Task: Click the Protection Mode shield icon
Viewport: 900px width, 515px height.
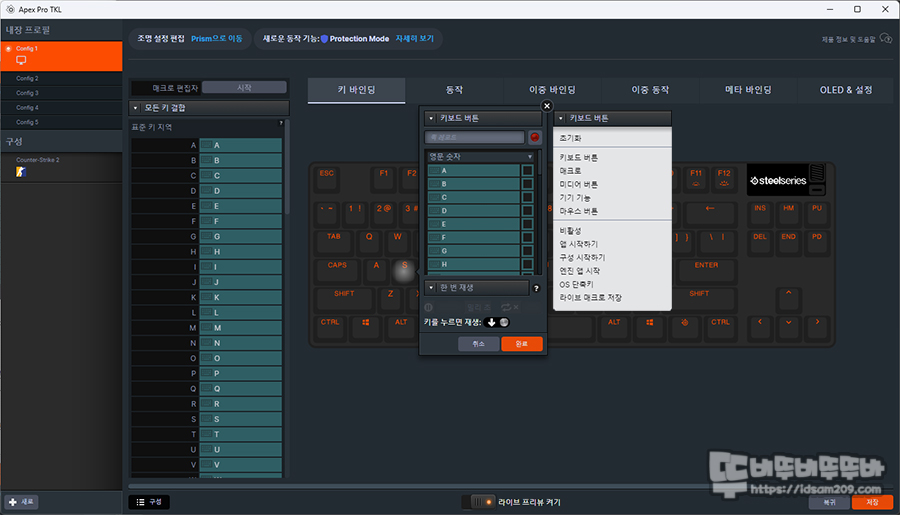Action: pyautogui.click(x=324, y=39)
